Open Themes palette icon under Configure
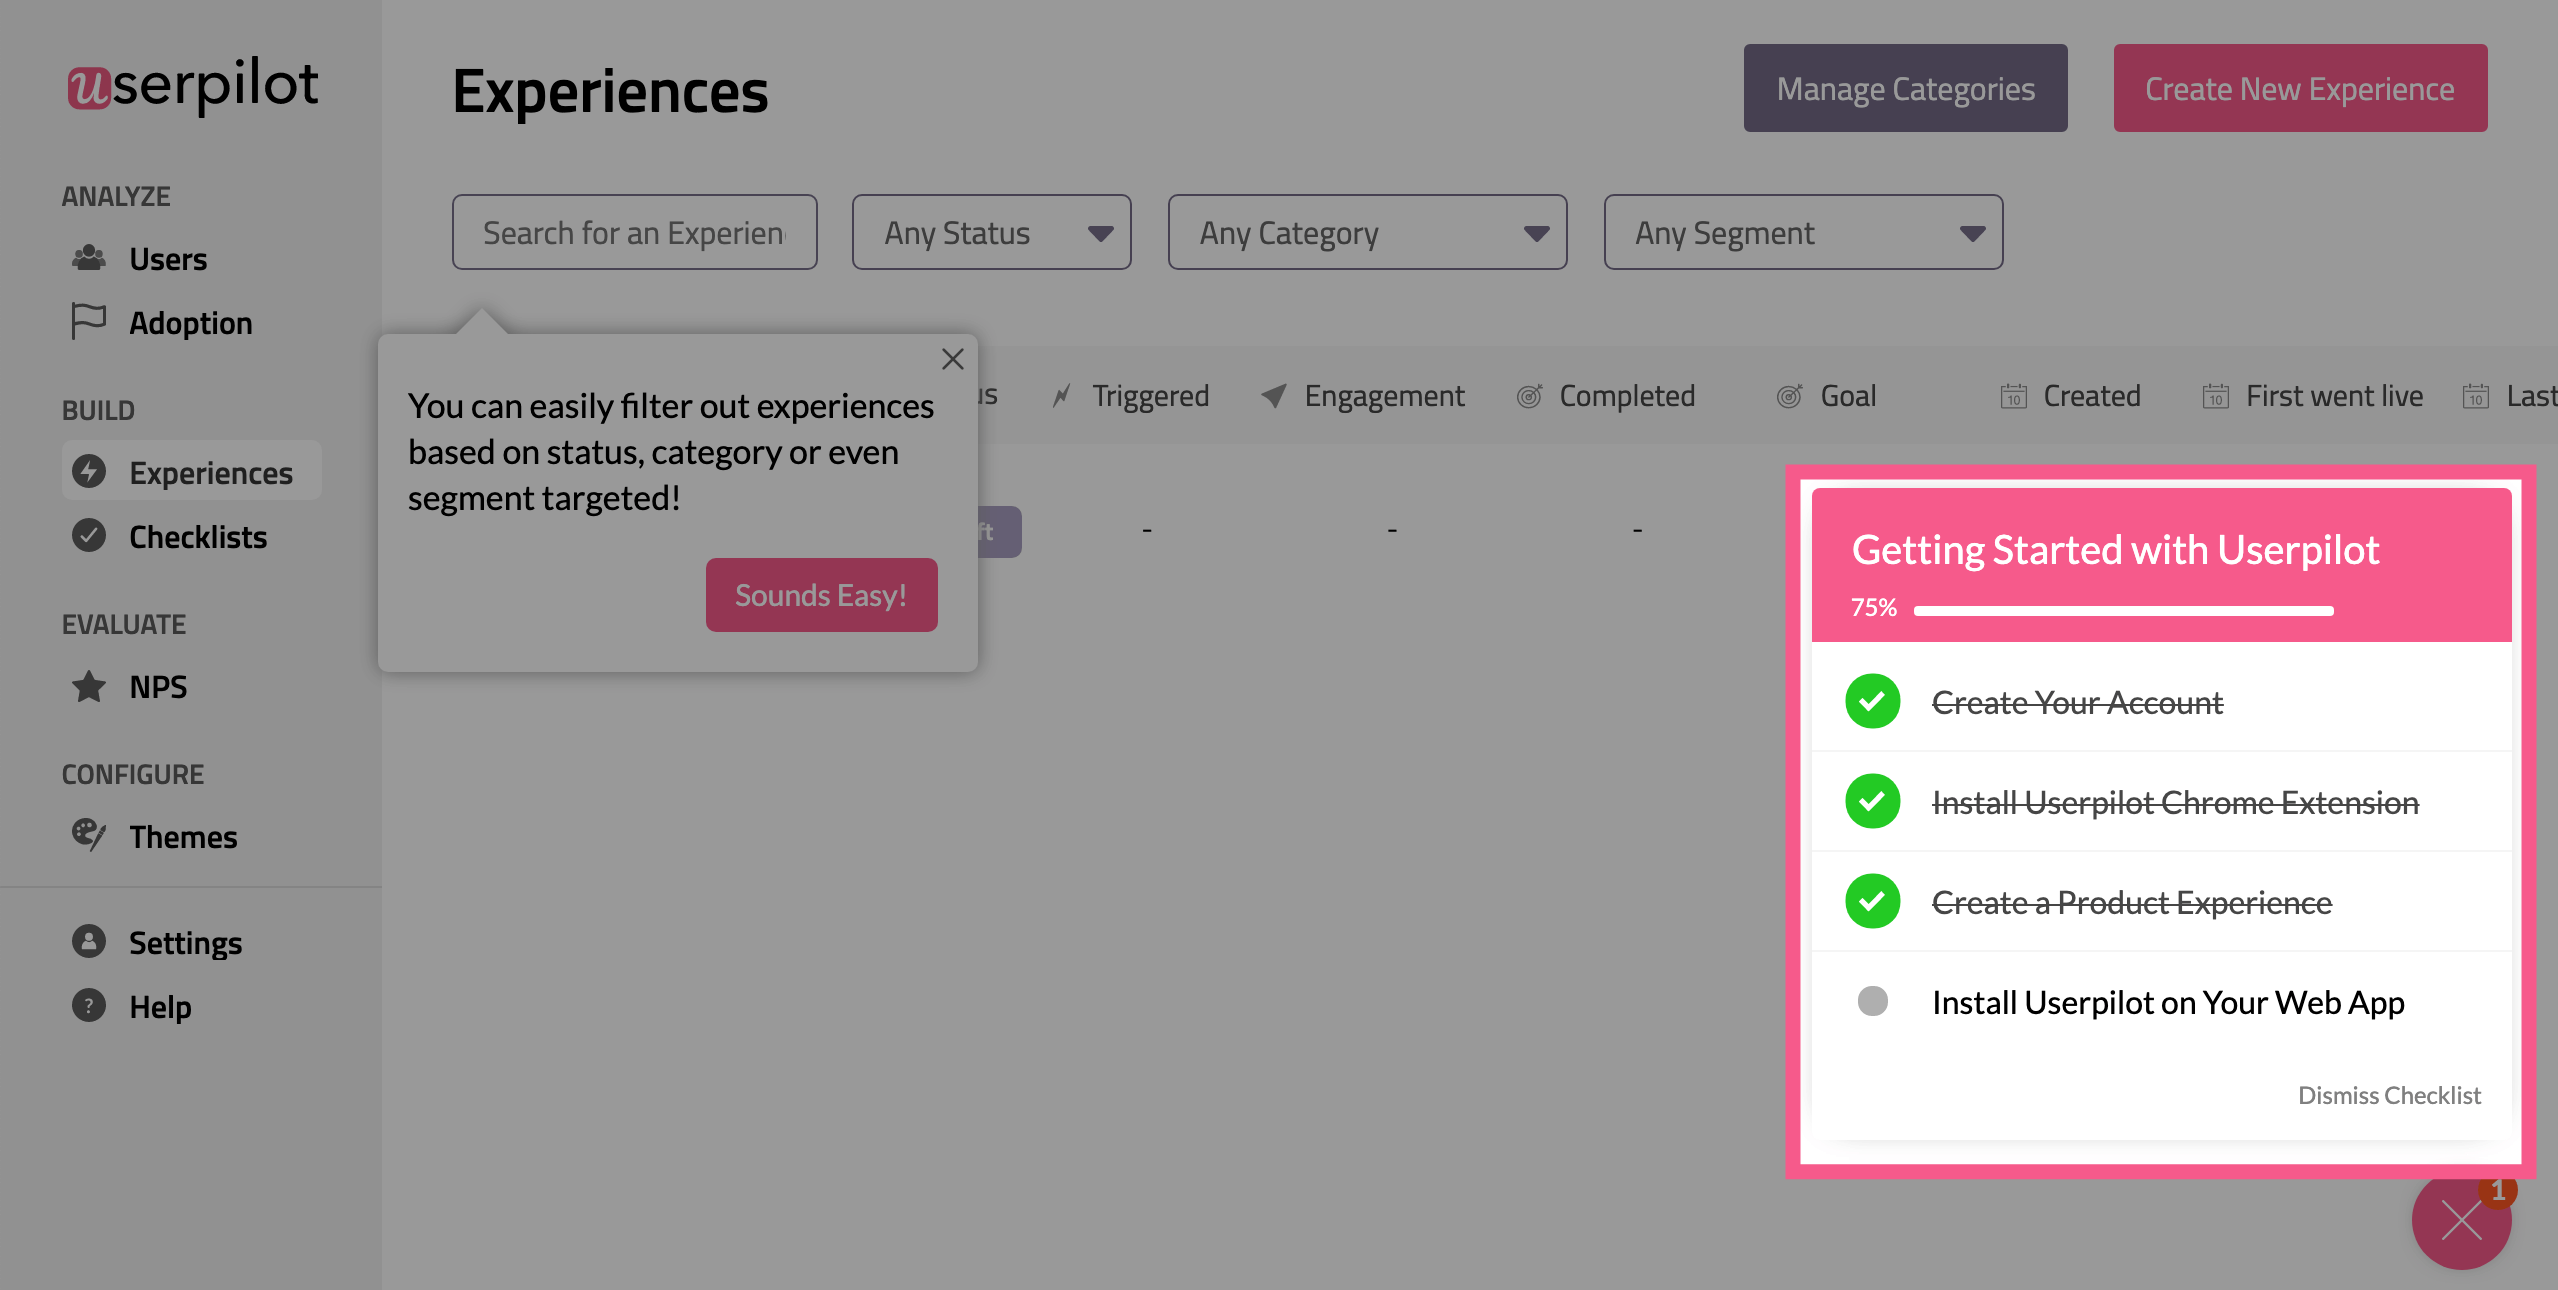 (89, 836)
